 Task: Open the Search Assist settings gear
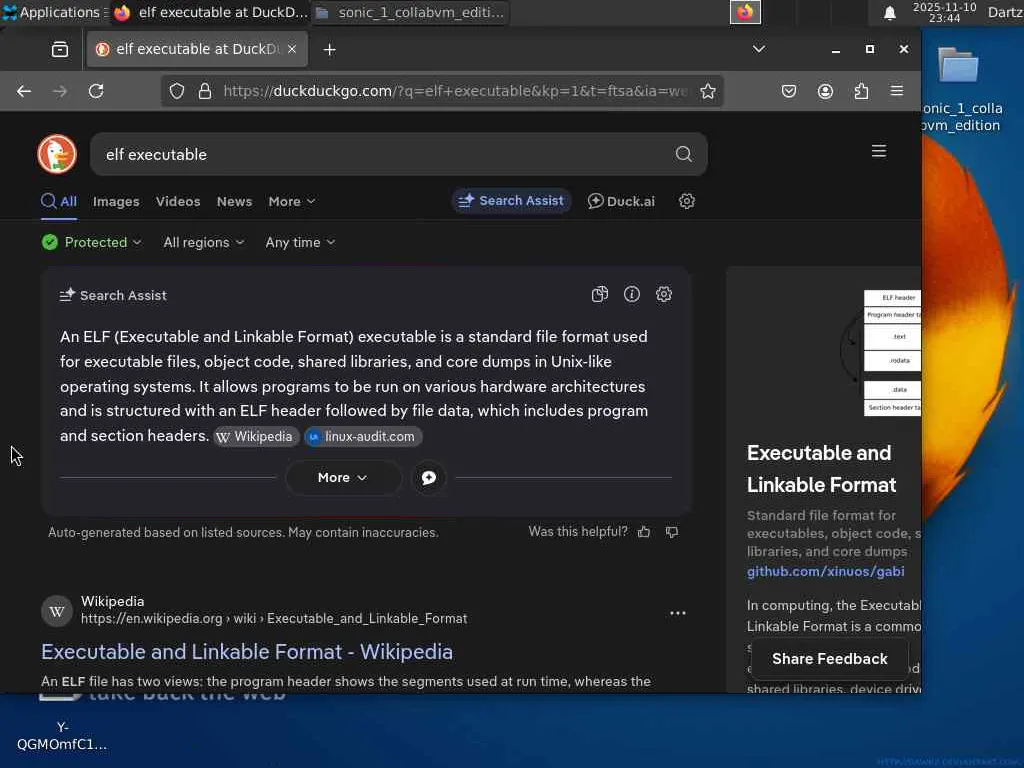coord(664,295)
